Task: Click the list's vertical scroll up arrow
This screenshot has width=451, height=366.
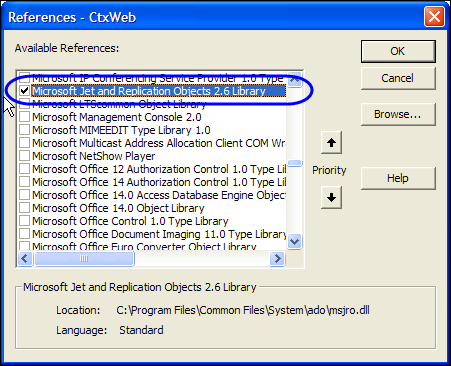Action: click(295, 80)
